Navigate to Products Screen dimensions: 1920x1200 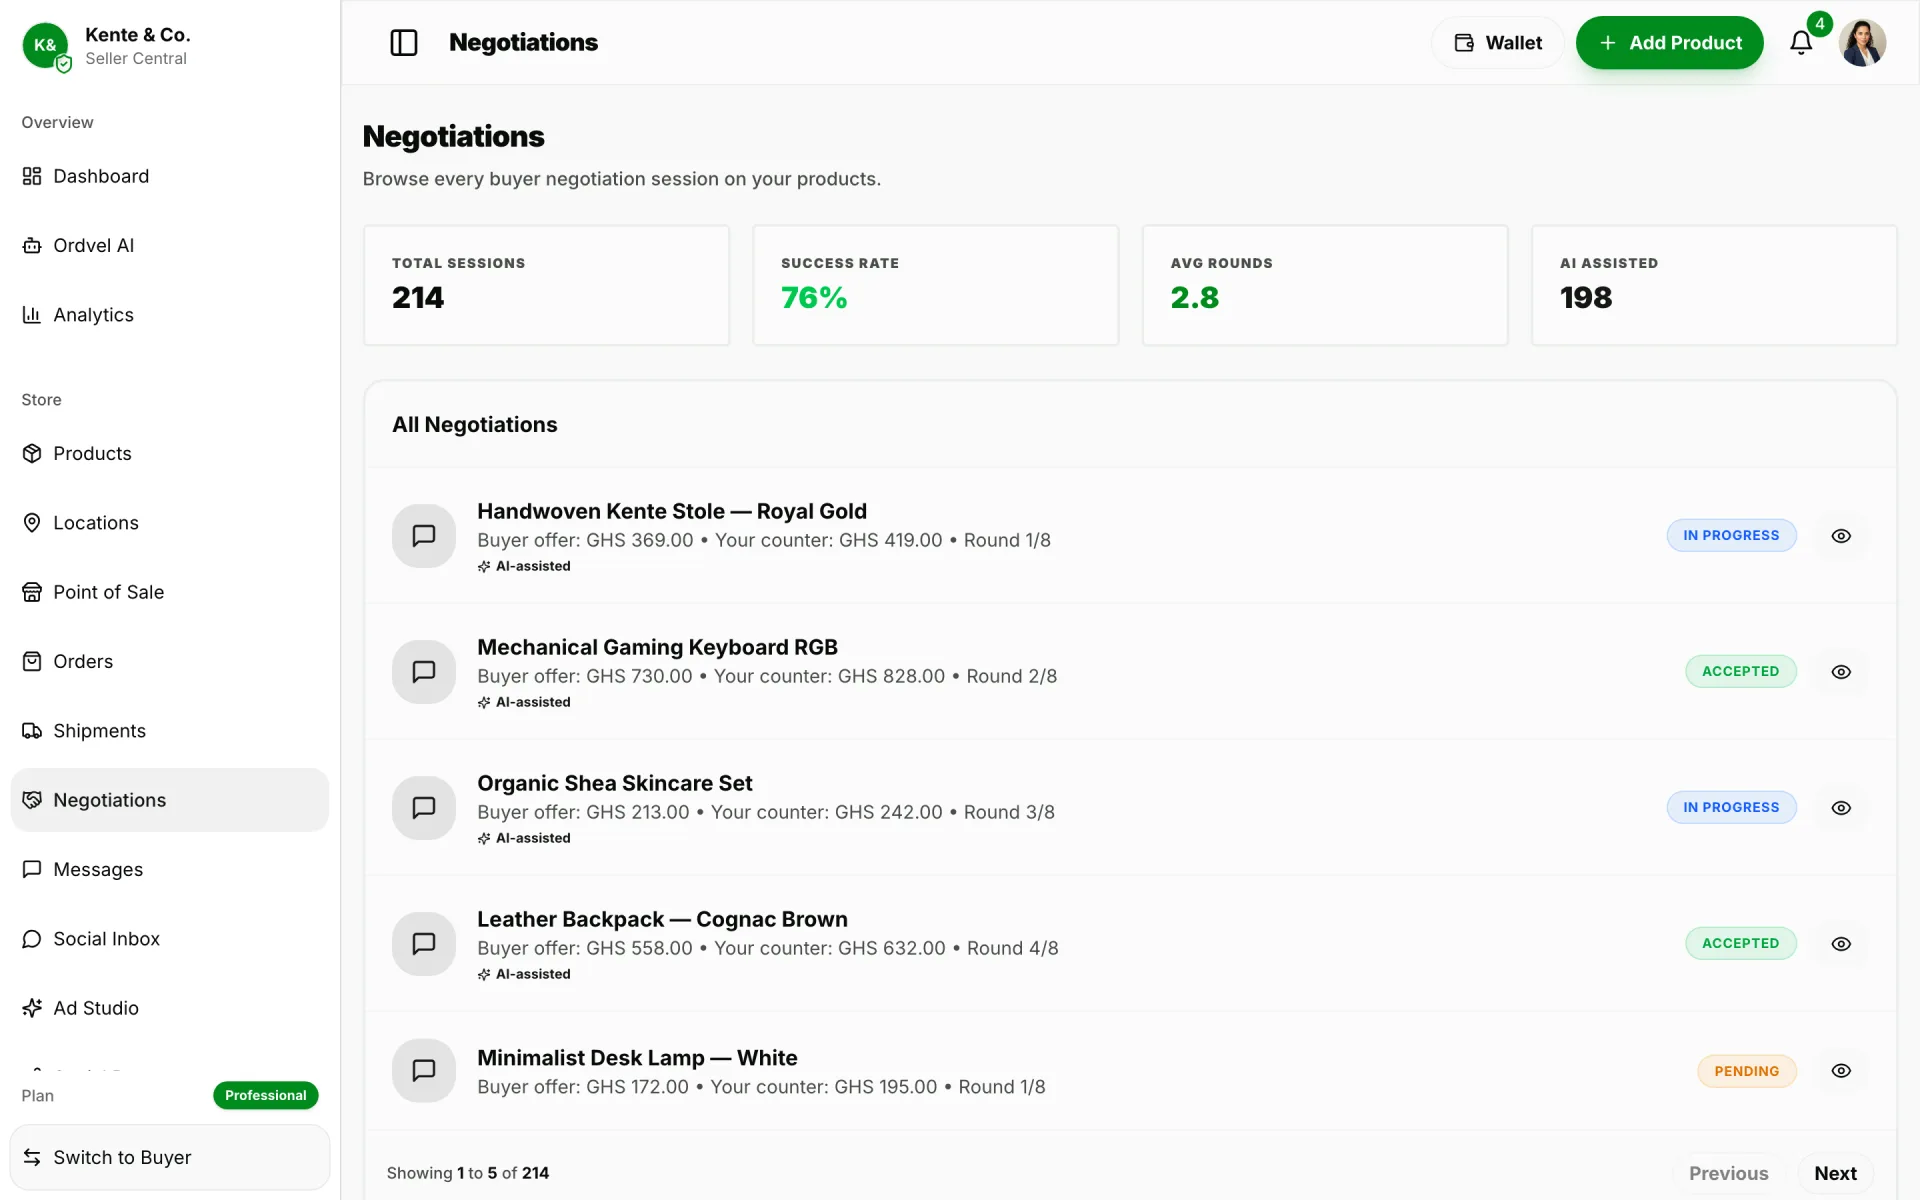coord(170,453)
